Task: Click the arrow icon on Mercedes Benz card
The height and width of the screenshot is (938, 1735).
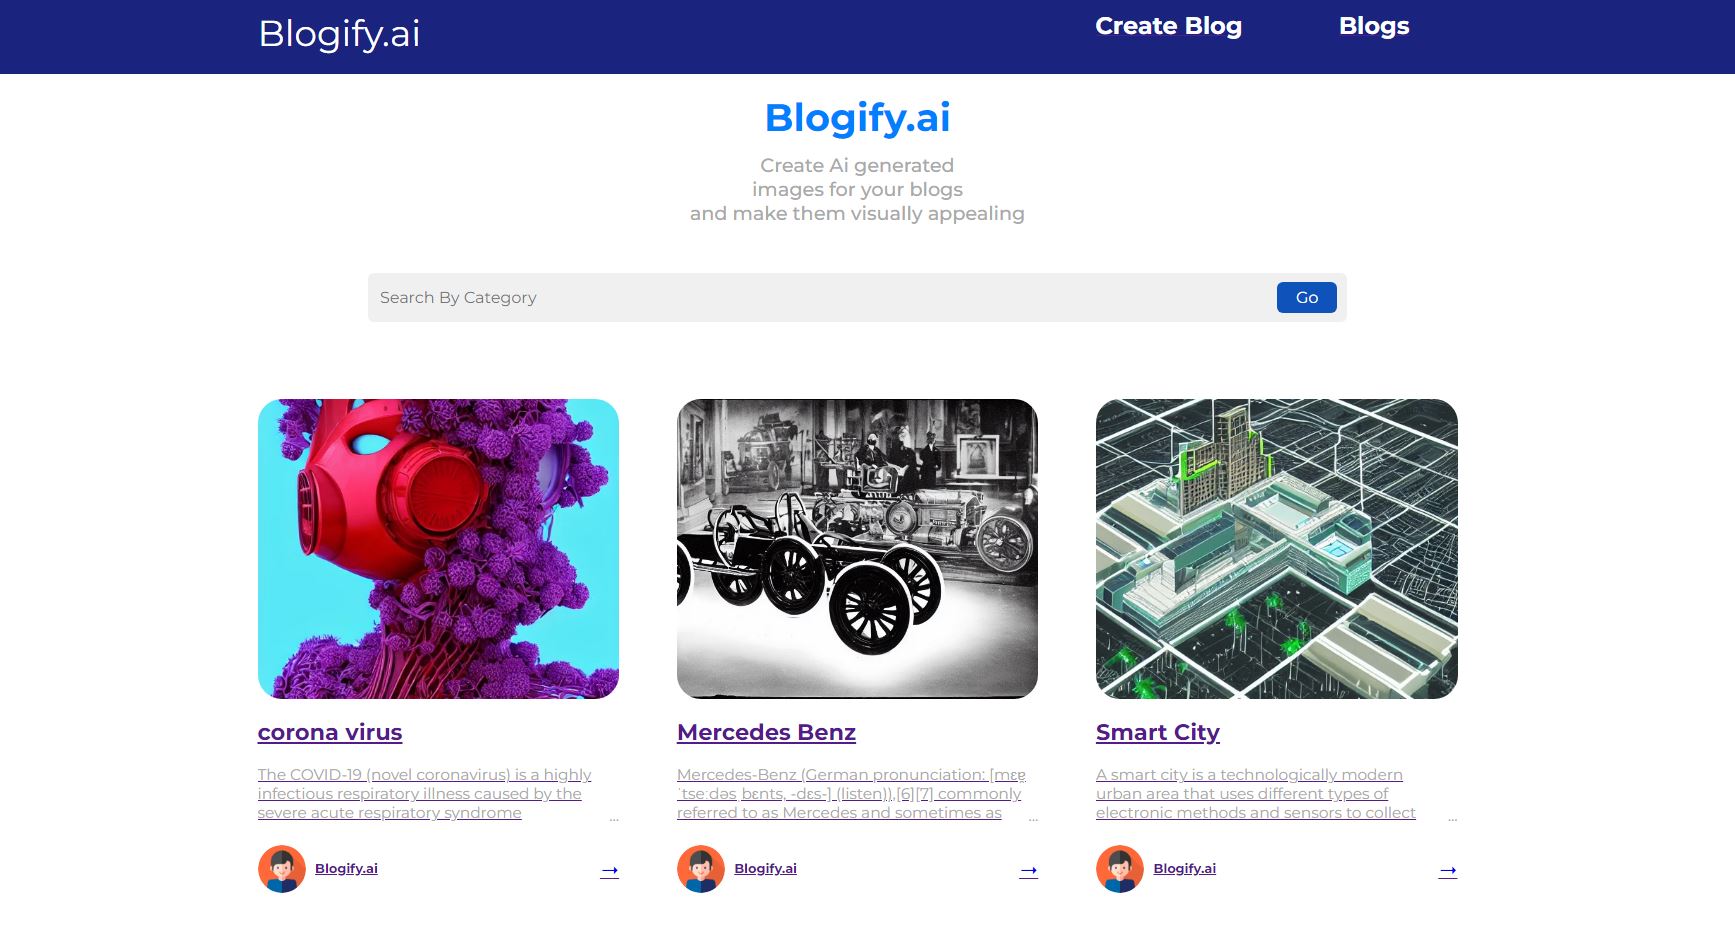Action: (x=1028, y=871)
